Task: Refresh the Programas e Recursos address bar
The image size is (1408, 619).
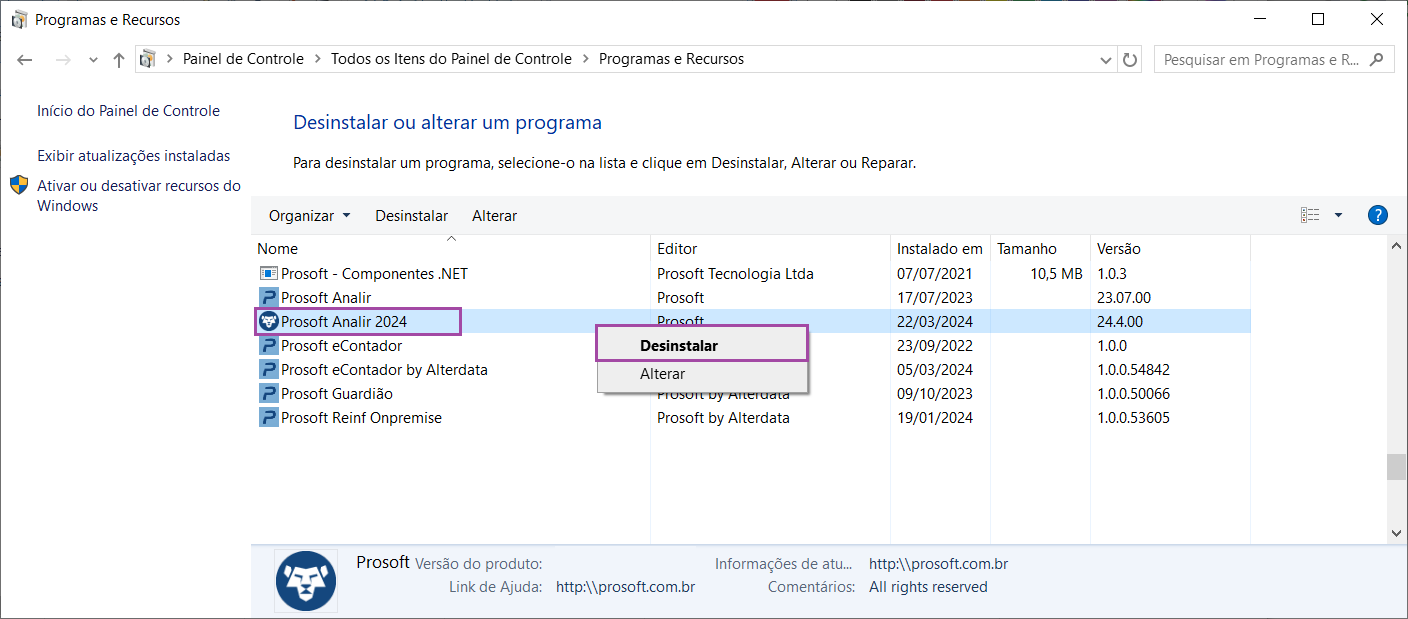Action: click(1130, 60)
